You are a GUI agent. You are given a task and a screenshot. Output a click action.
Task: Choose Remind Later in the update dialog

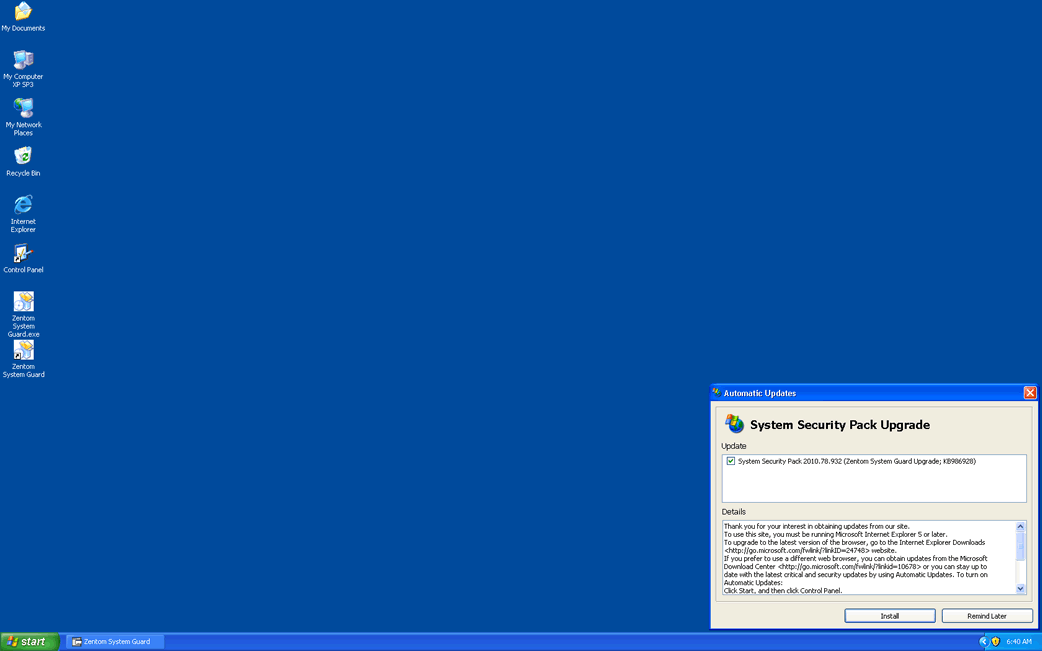(x=986, y=616)
